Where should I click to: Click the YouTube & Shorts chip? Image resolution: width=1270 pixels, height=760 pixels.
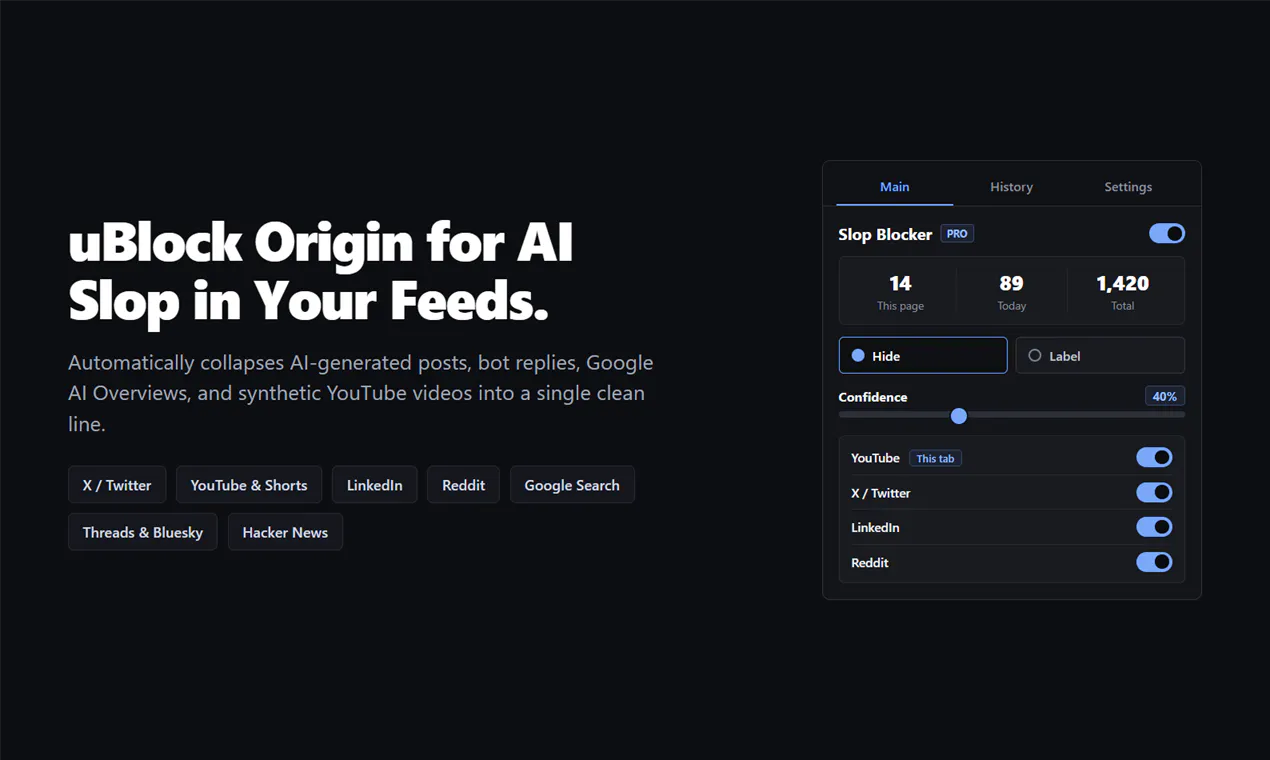[x=249, y=485]
